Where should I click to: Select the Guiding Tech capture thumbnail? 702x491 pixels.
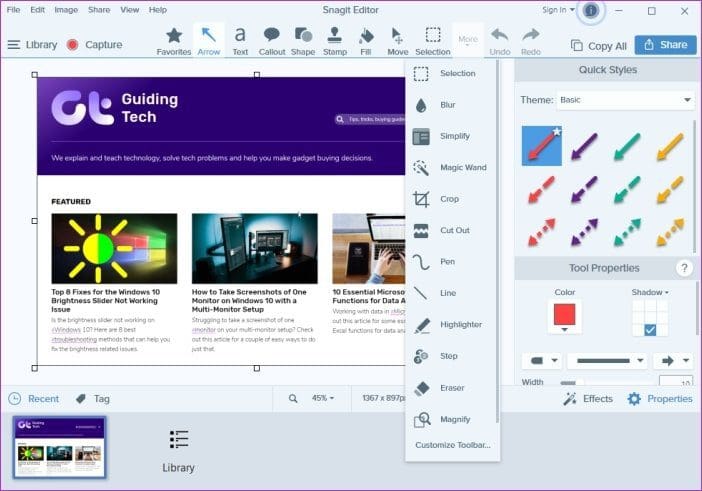(60, 447)
